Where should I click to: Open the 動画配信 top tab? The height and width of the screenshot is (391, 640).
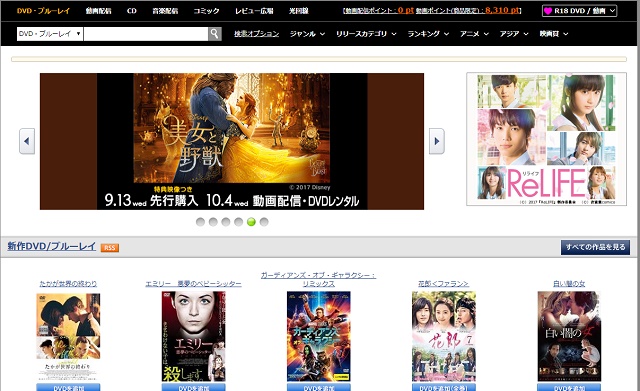(x=98, y=11)
